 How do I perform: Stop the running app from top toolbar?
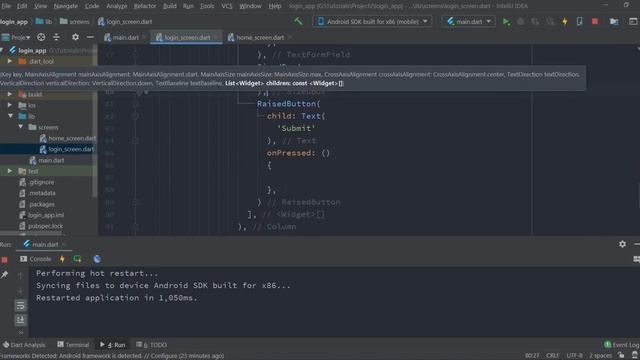pos(595,22)
